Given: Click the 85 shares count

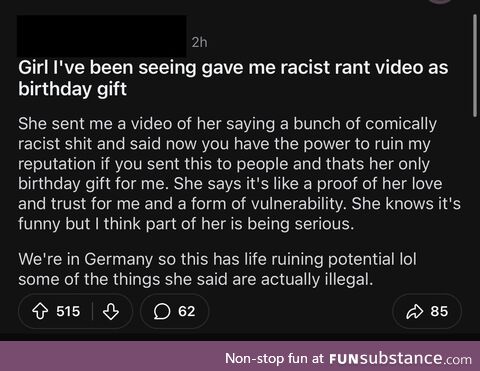Looking at the screenshot, I should [x=439, y=311].
